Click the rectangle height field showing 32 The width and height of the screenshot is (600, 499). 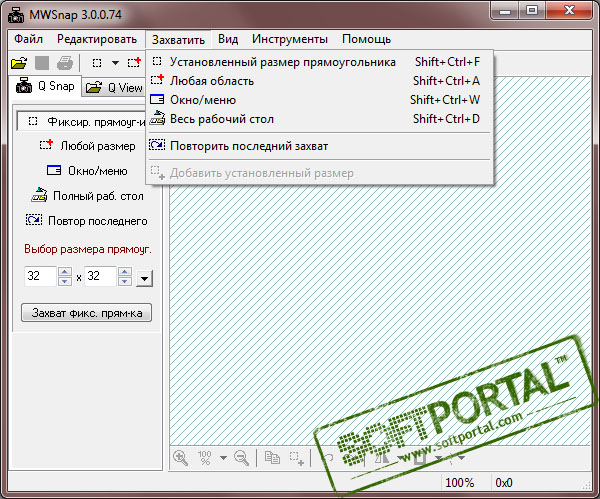[100, 276]
